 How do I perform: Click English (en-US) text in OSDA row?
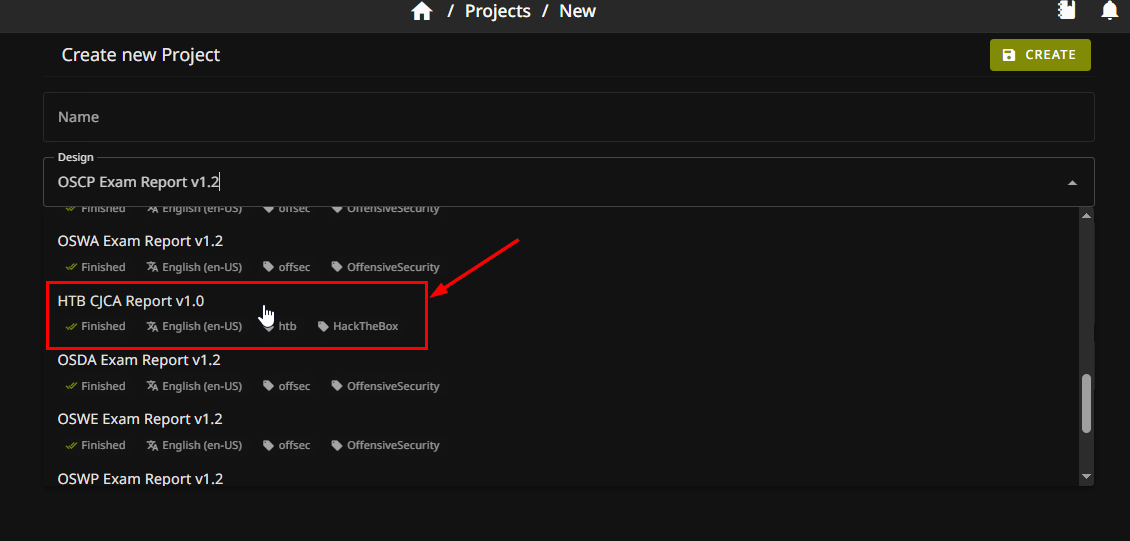[x=202, y=386]
